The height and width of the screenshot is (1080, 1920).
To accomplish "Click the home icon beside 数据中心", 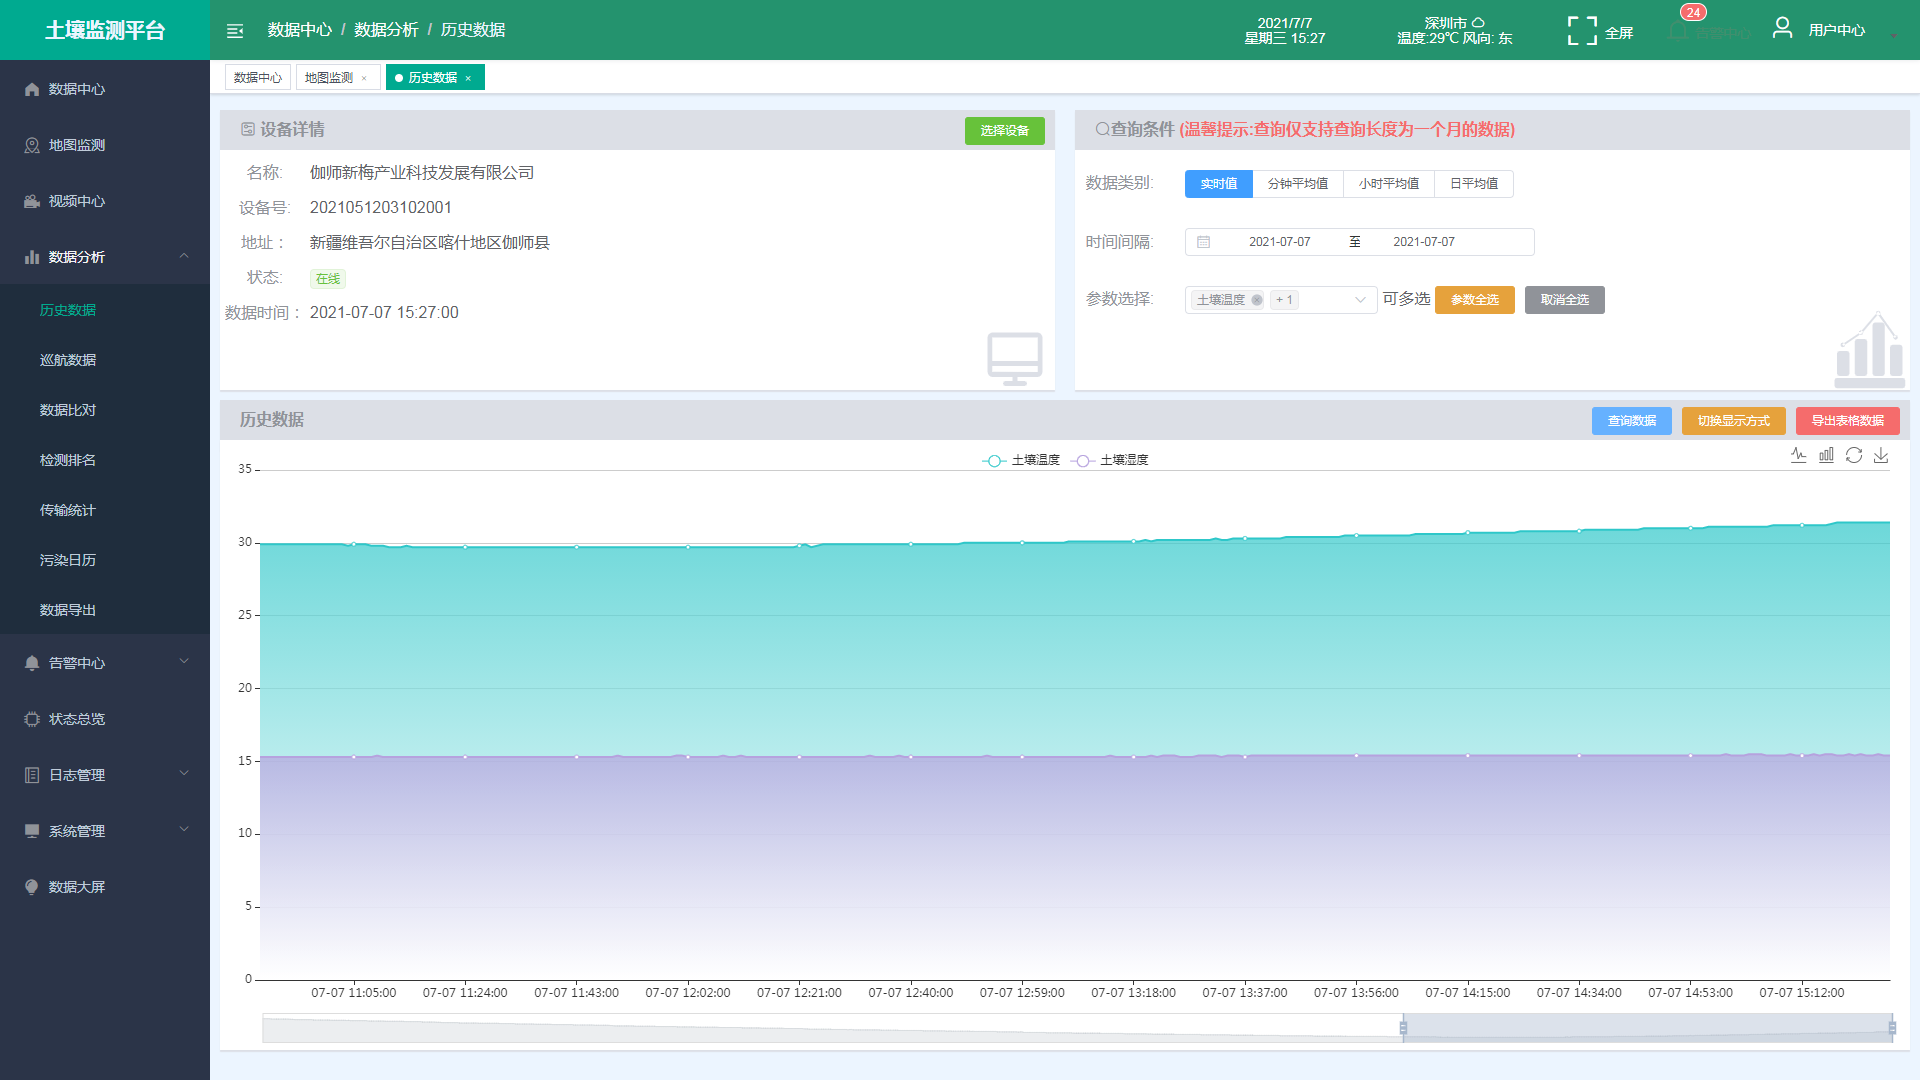I will (x=32, y=89).
